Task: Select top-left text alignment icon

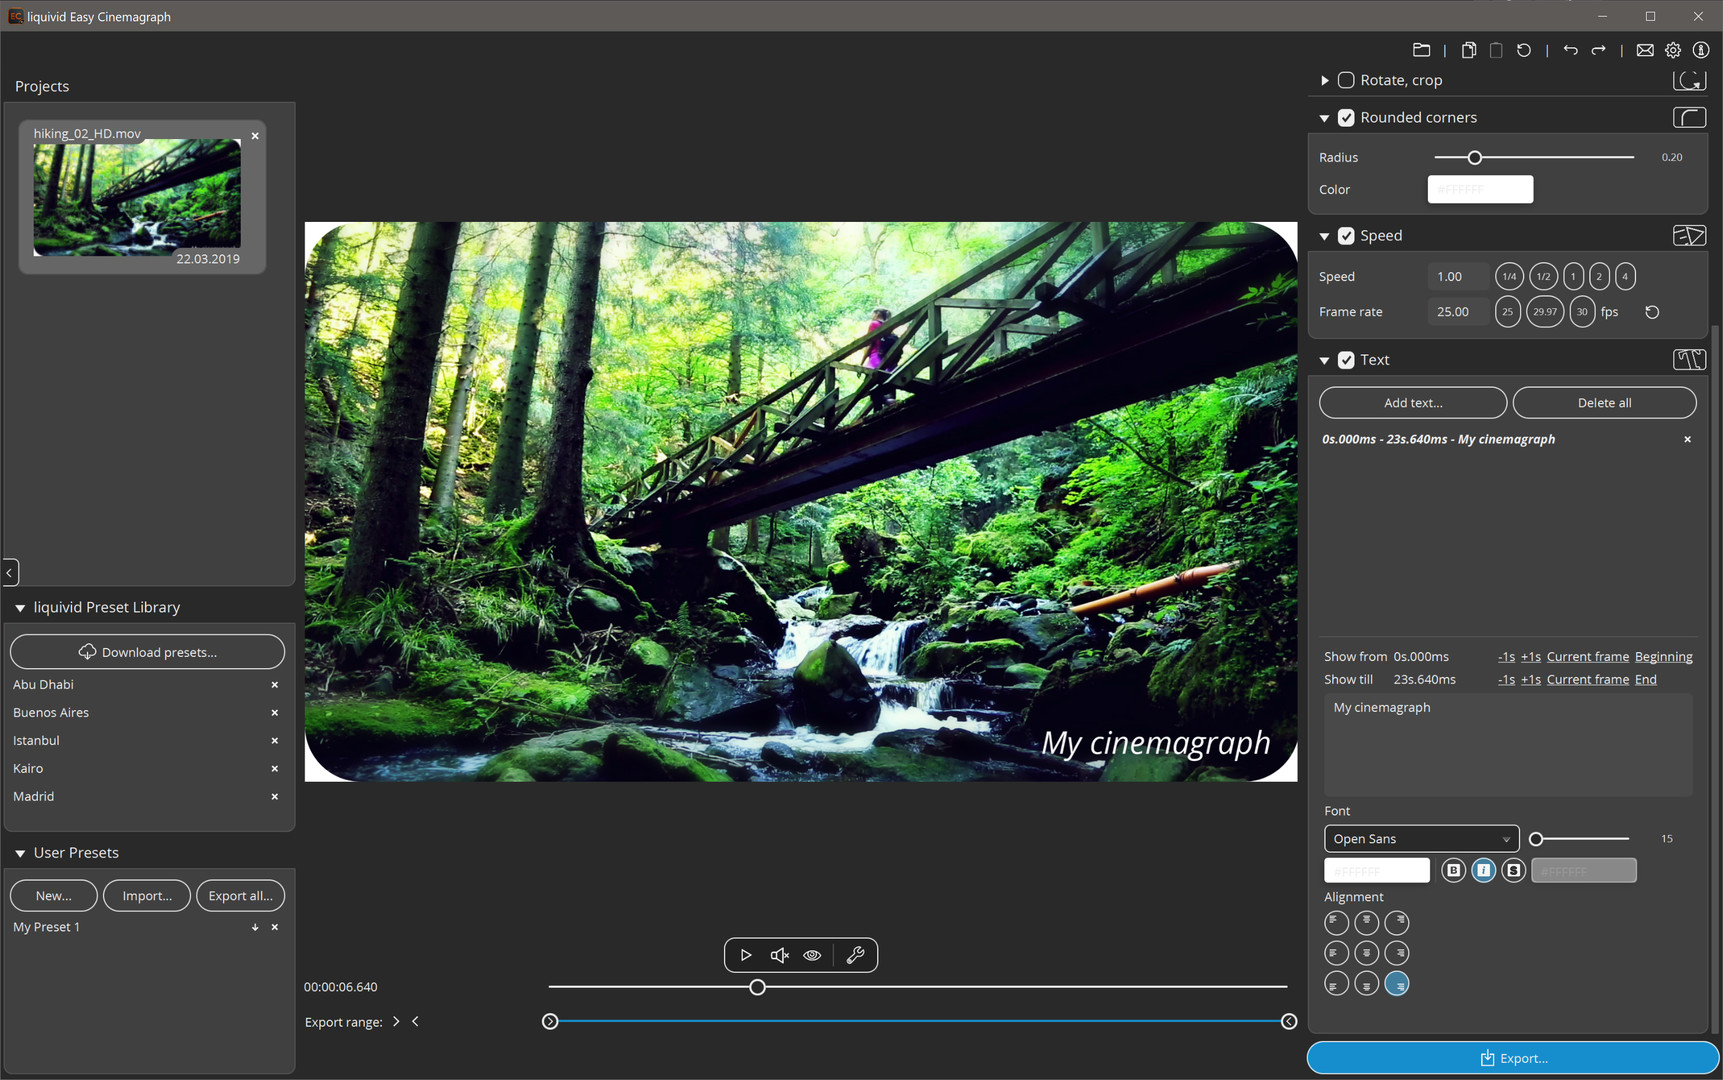Action: pyautogui.click(x=1336, y=922)
